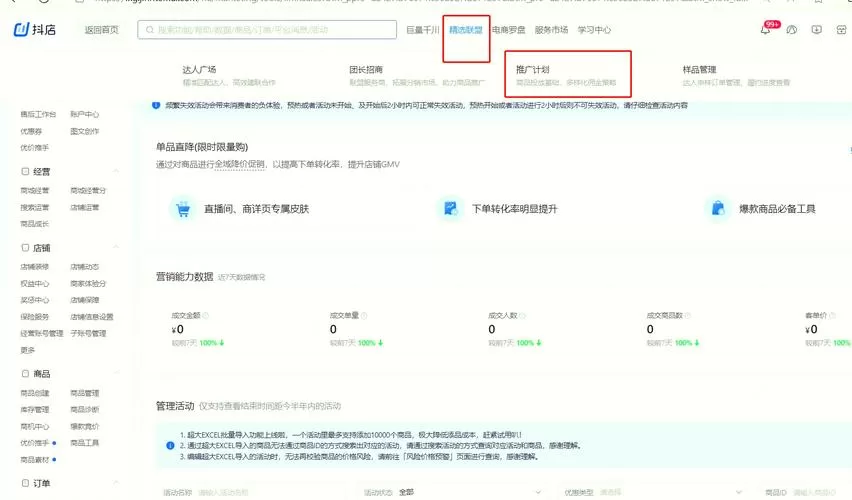
Task: Collapse the 商品 sidebar section
Action: coord(116,373)
